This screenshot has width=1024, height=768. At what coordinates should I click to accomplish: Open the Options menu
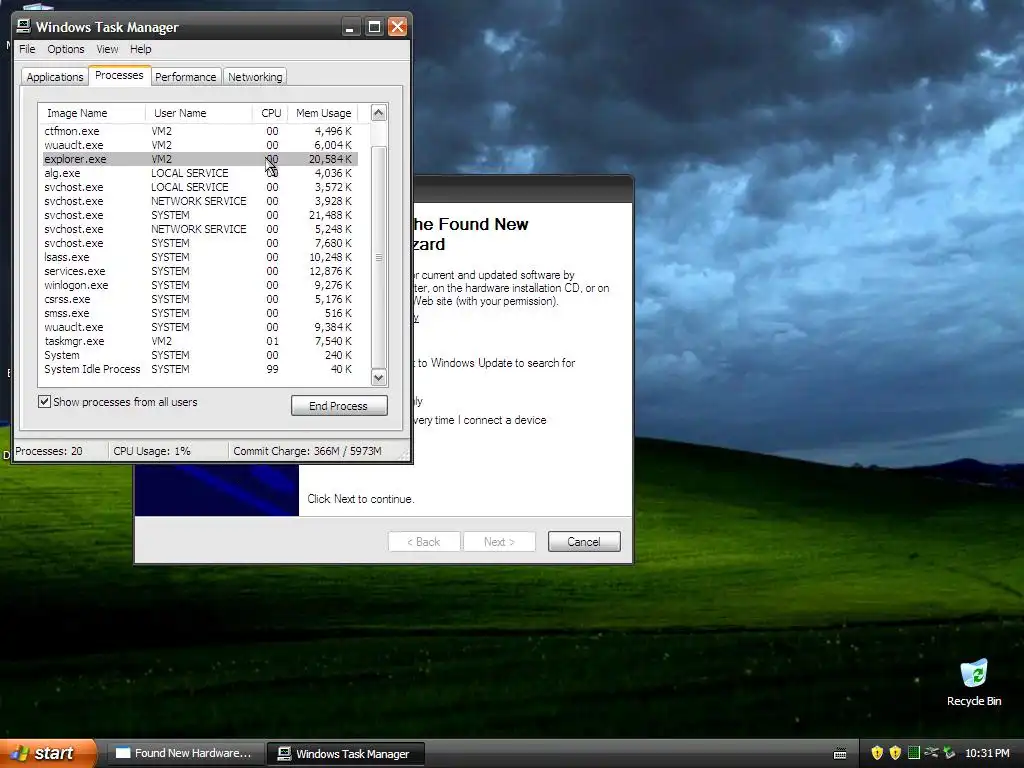(x=65, y=49)
